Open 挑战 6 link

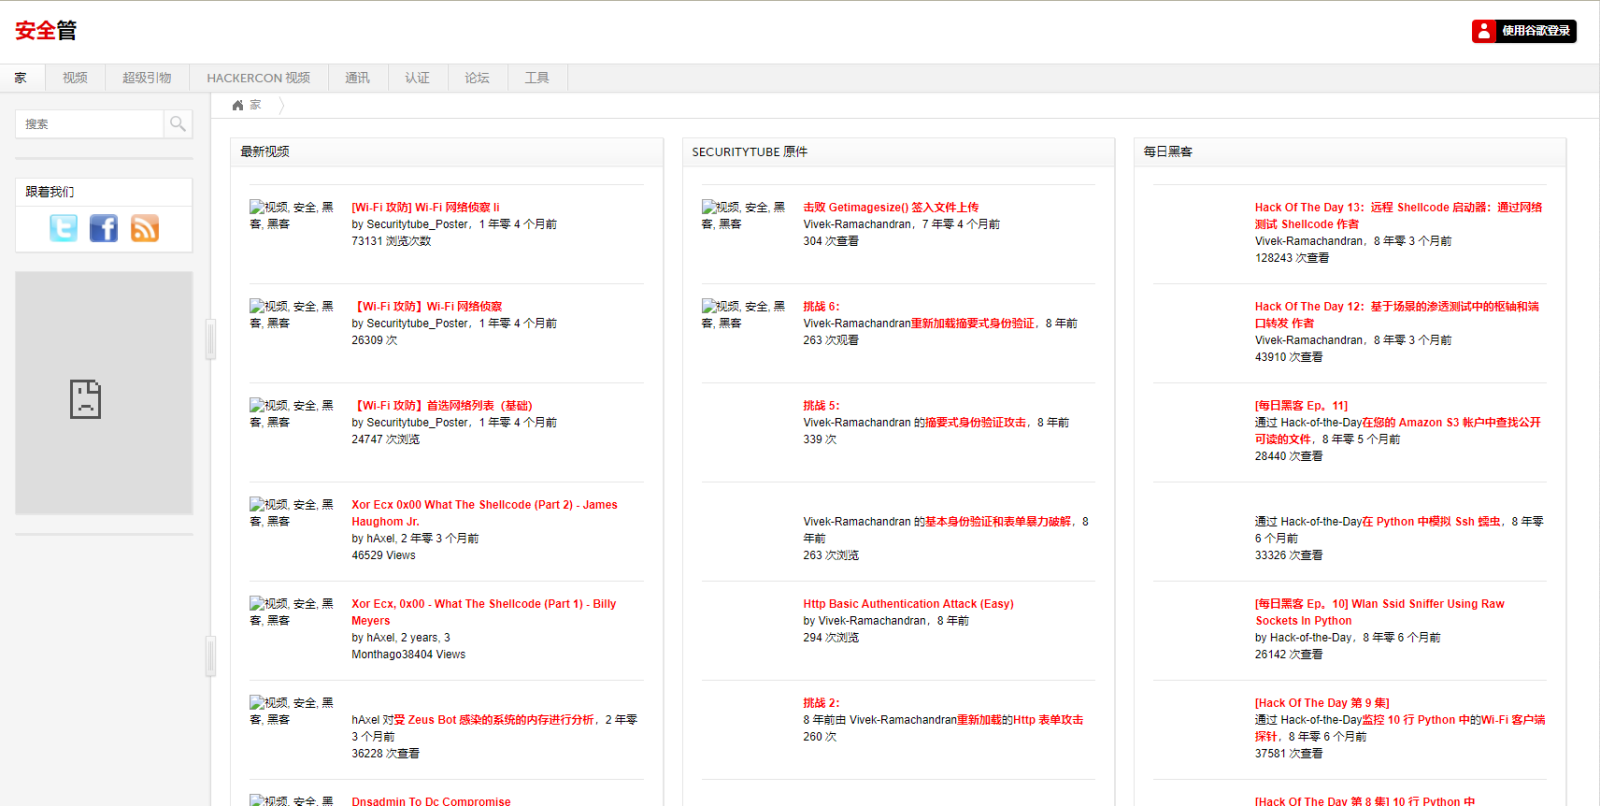pyautogui.click(x=821, y=306)
